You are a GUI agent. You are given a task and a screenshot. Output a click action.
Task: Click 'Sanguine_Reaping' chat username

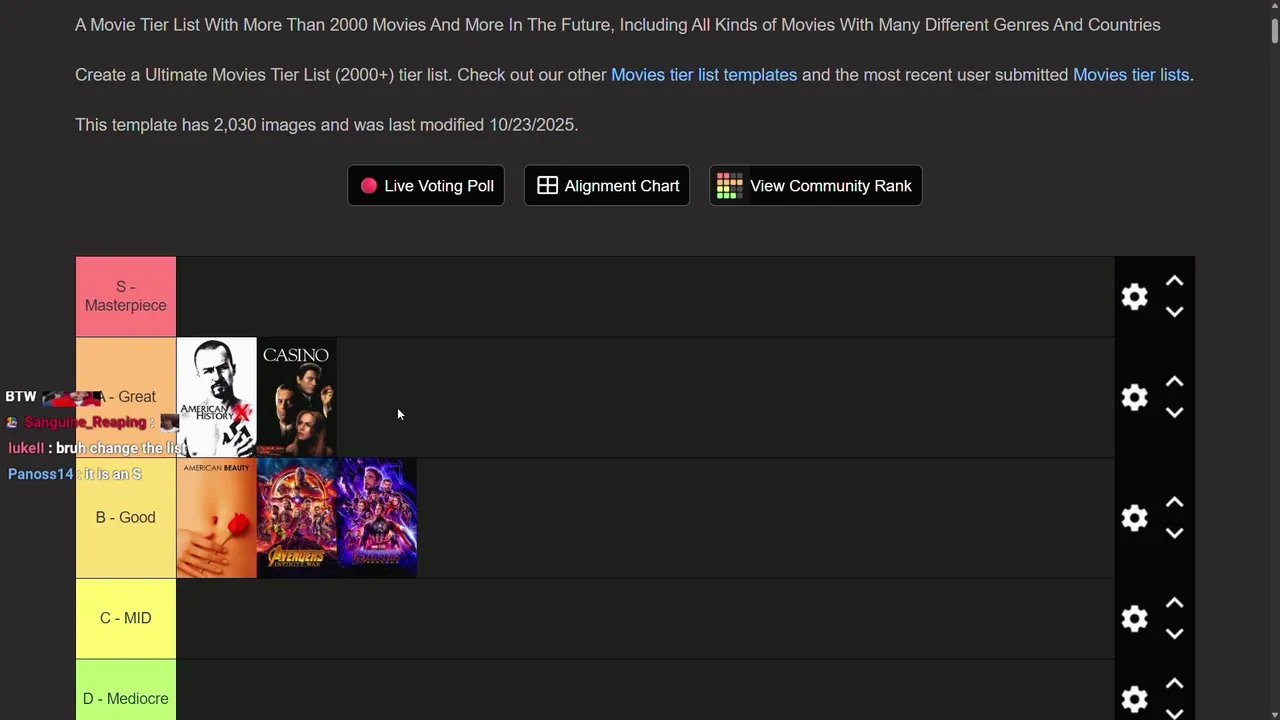tap(85, 422)
